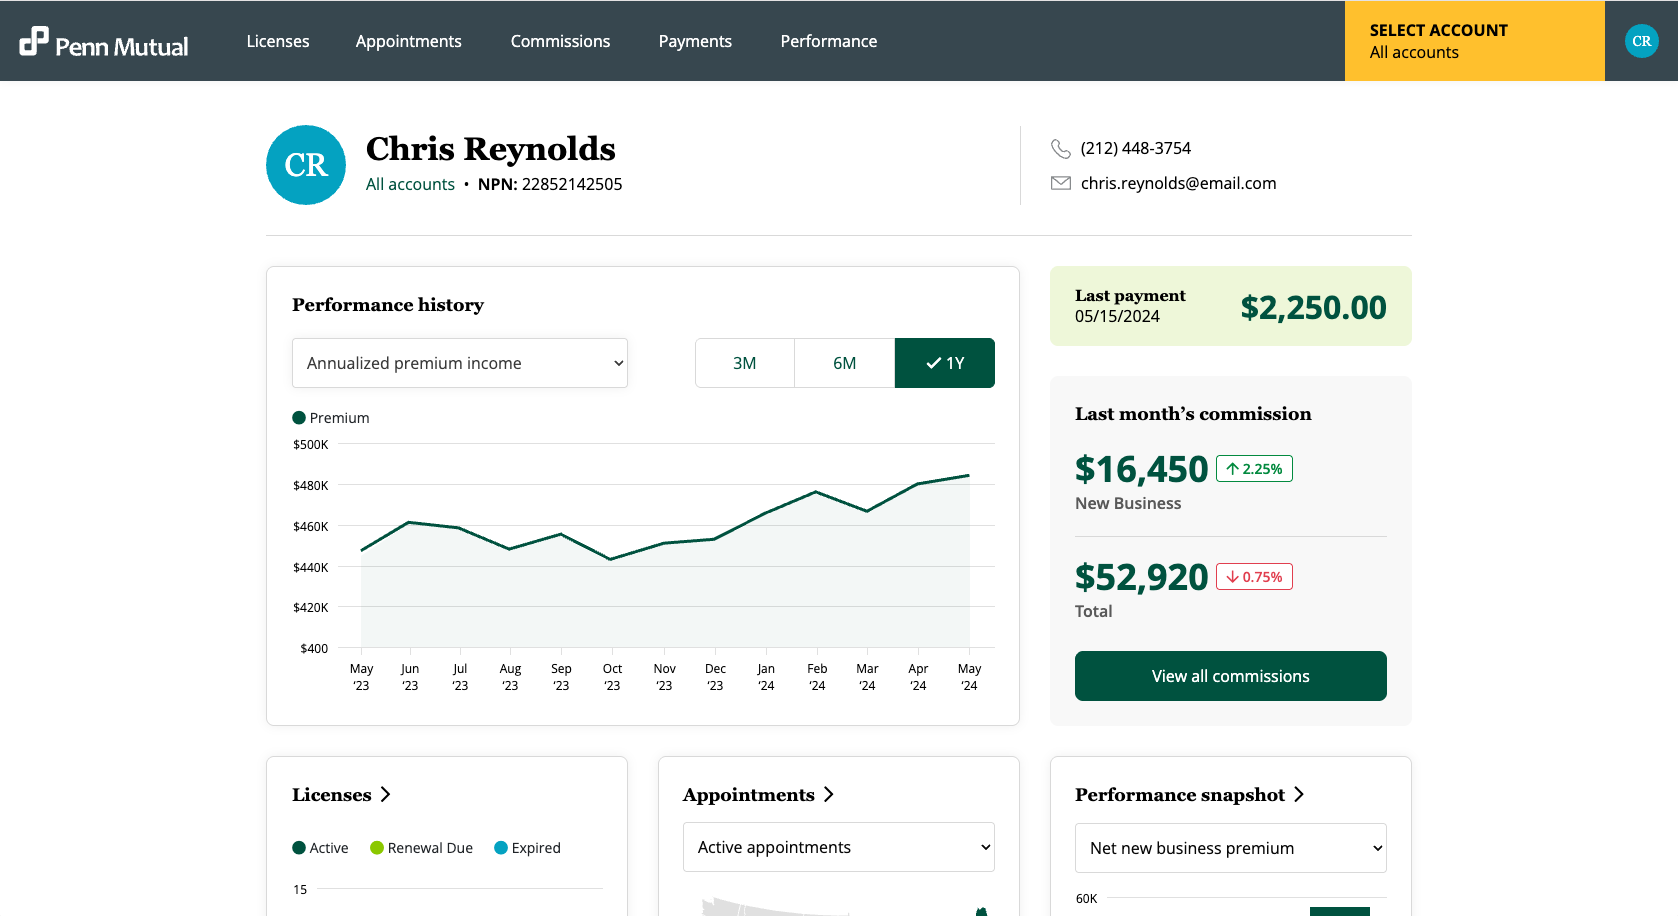
Task: Select the 6M time range
Action: [845, 363]
